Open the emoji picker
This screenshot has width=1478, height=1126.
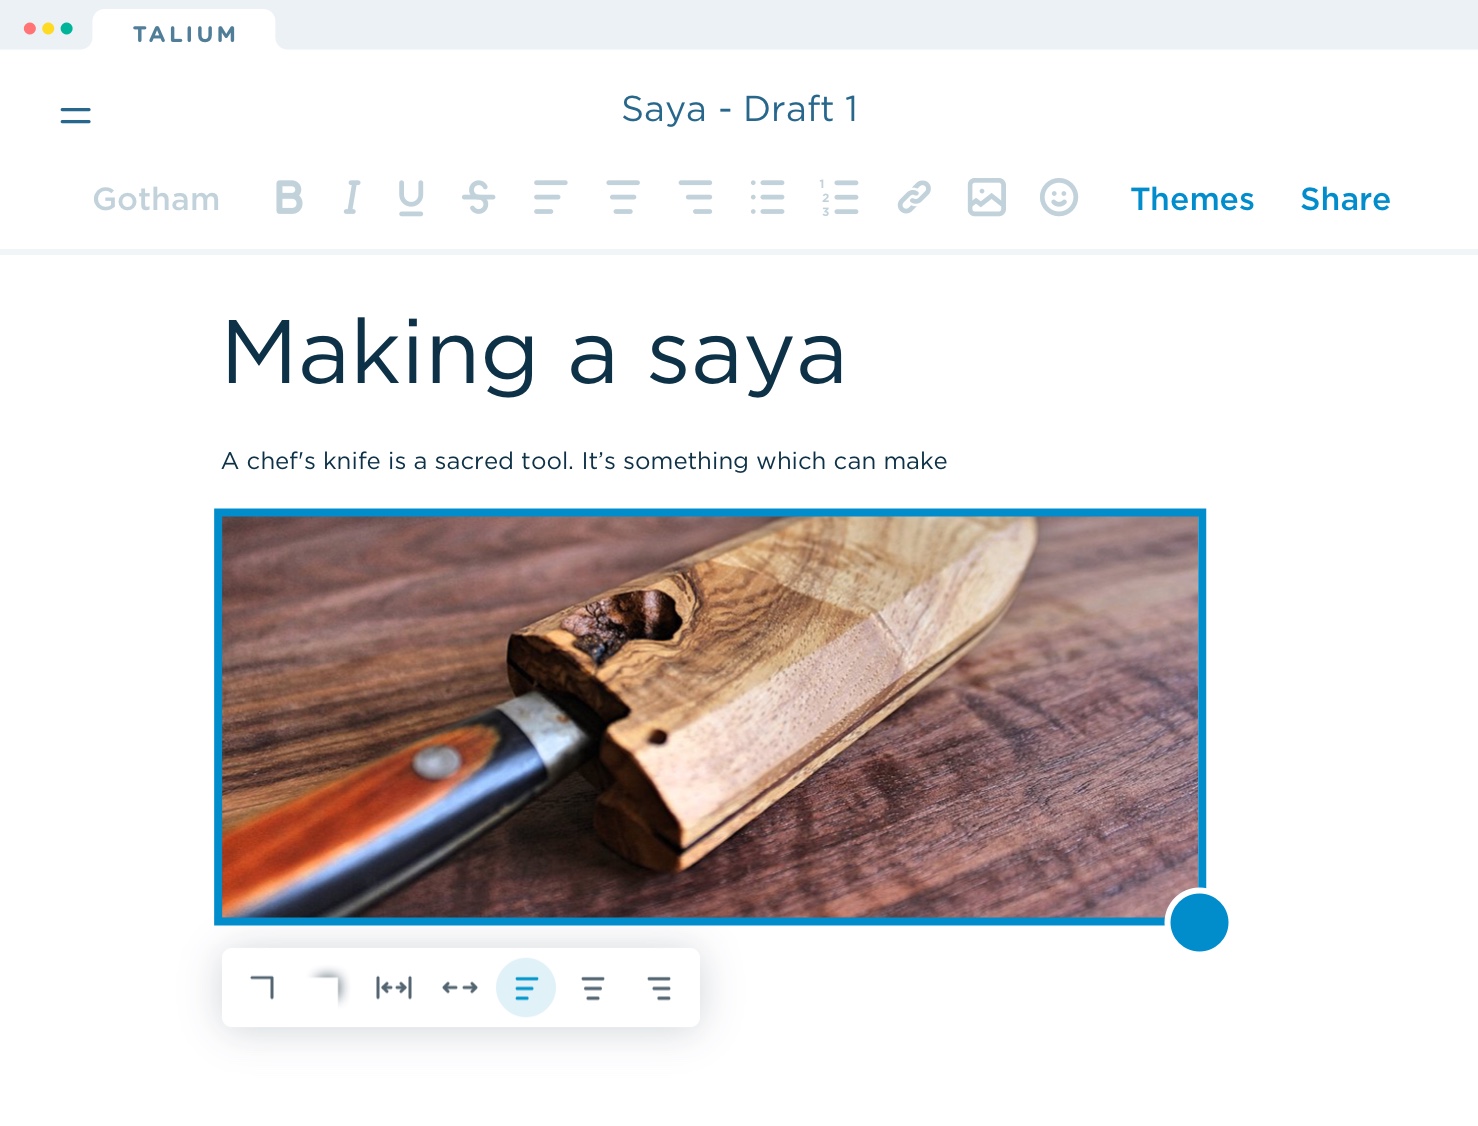1058,198
